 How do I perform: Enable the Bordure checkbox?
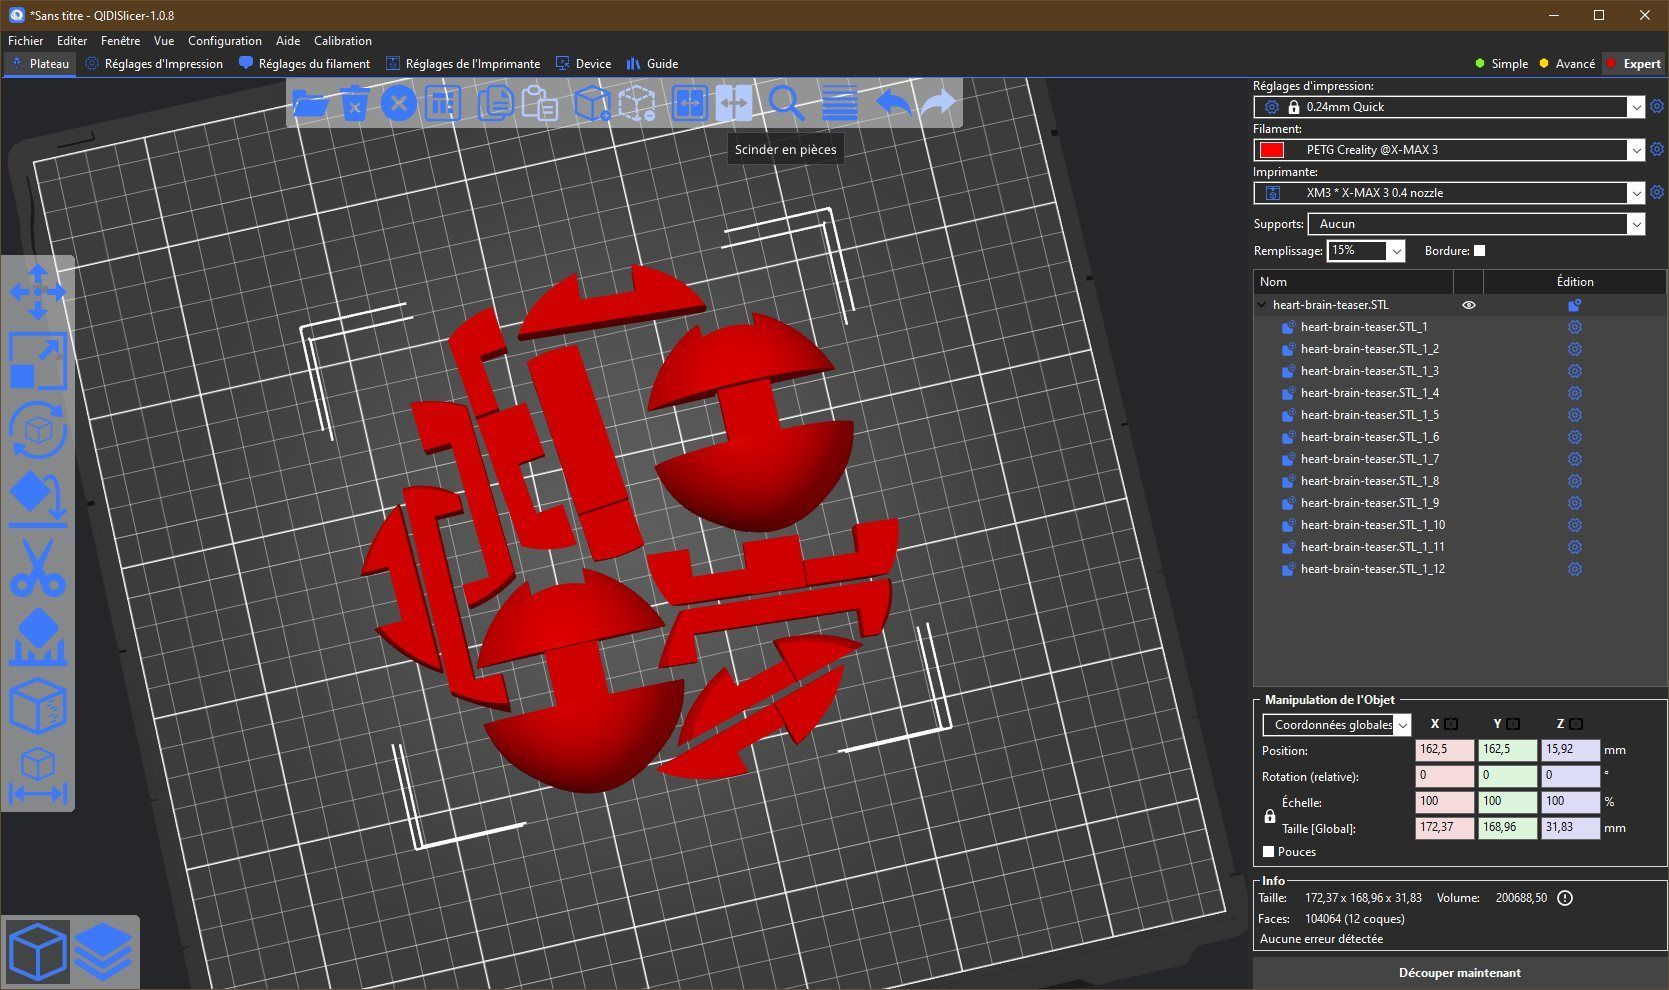[1480, 251]
